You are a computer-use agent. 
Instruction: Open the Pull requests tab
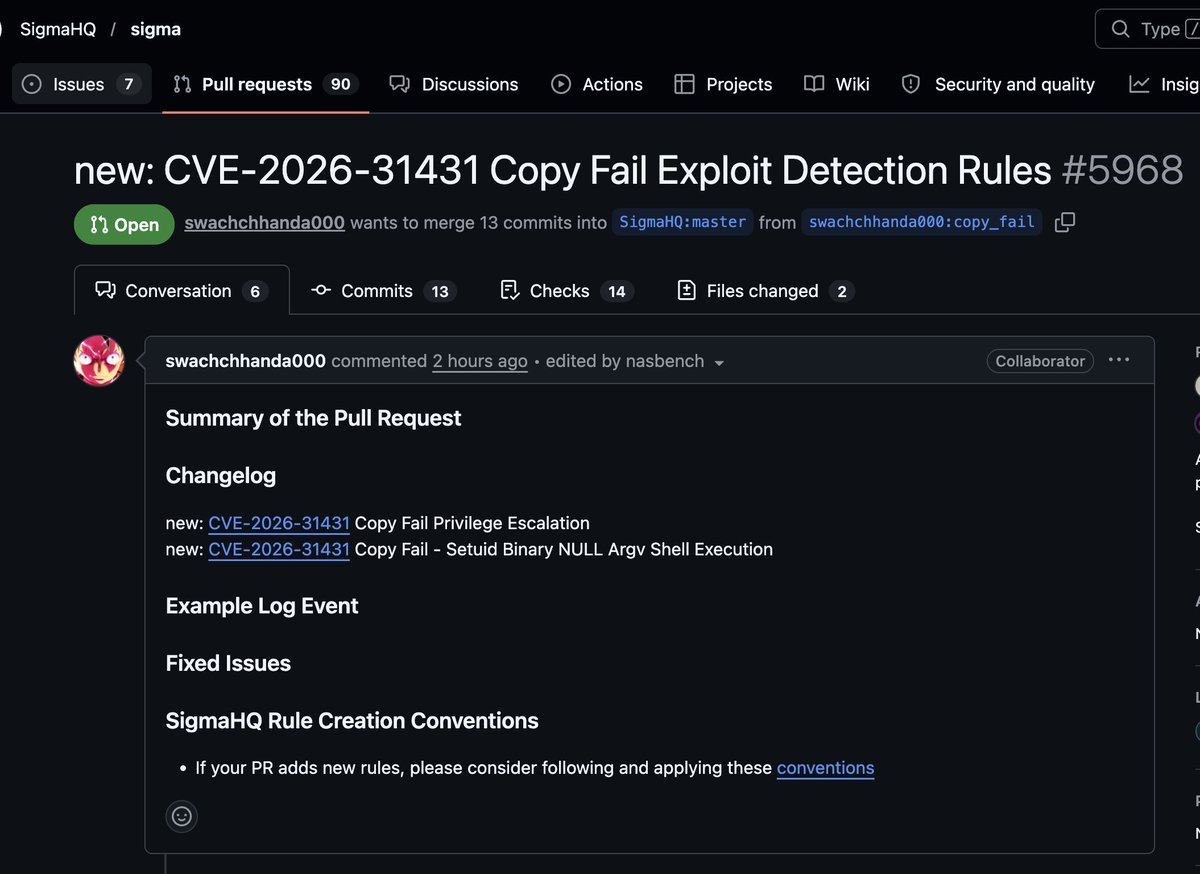pyautogui.click(x=265, y=84)
